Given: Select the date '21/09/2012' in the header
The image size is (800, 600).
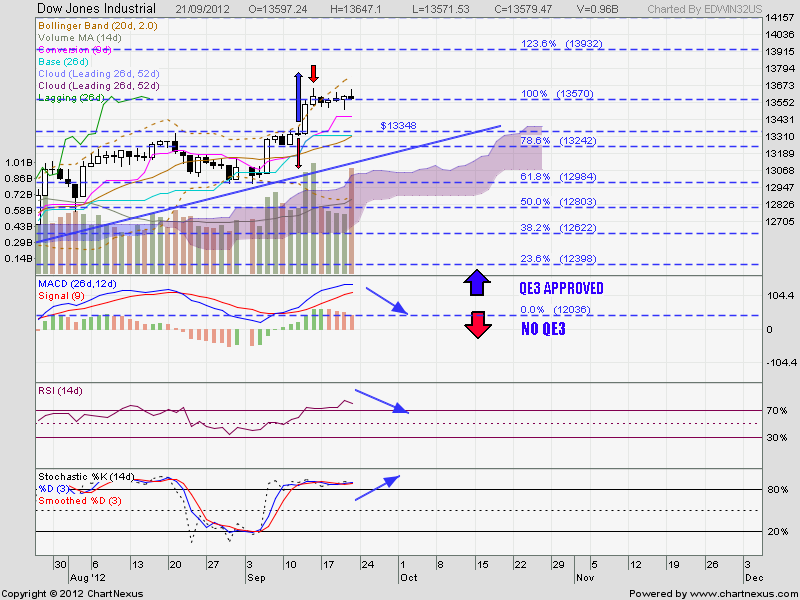Looking at the screenshot, I should pyautogui.click(x=203, y=9).
